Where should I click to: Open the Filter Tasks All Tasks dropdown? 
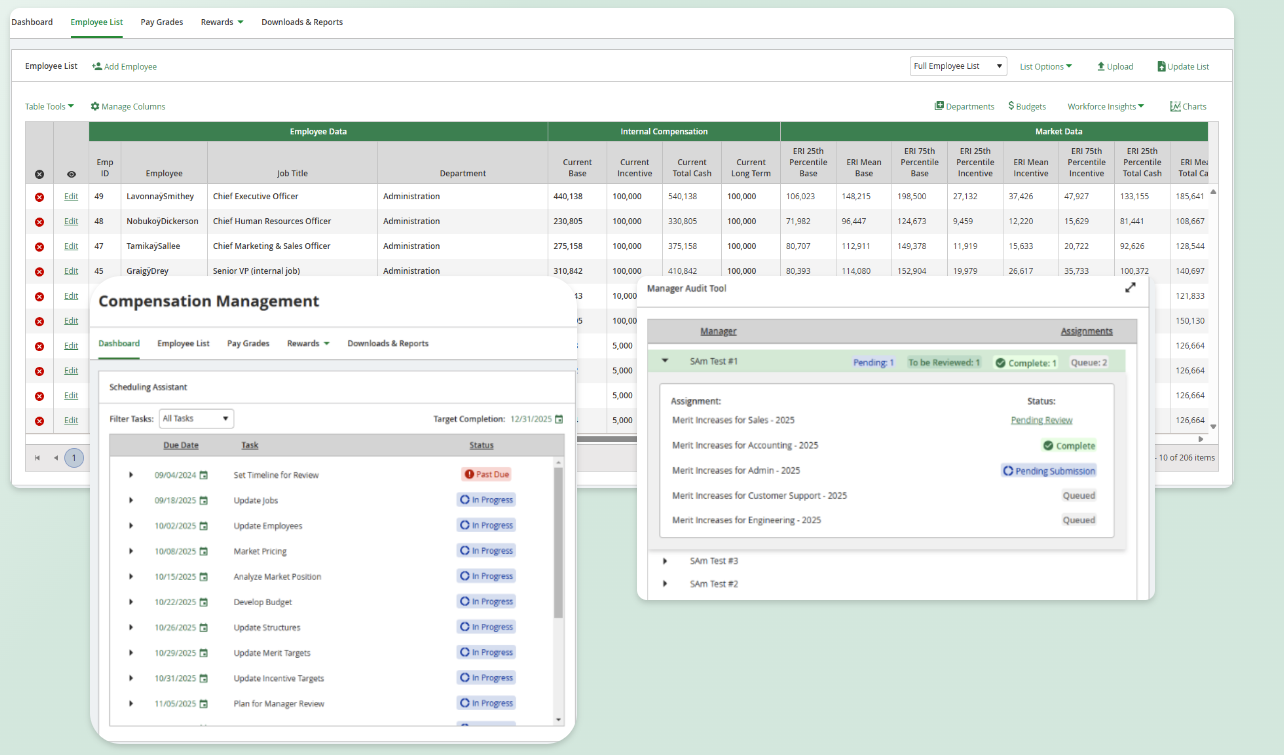point(197,418)
